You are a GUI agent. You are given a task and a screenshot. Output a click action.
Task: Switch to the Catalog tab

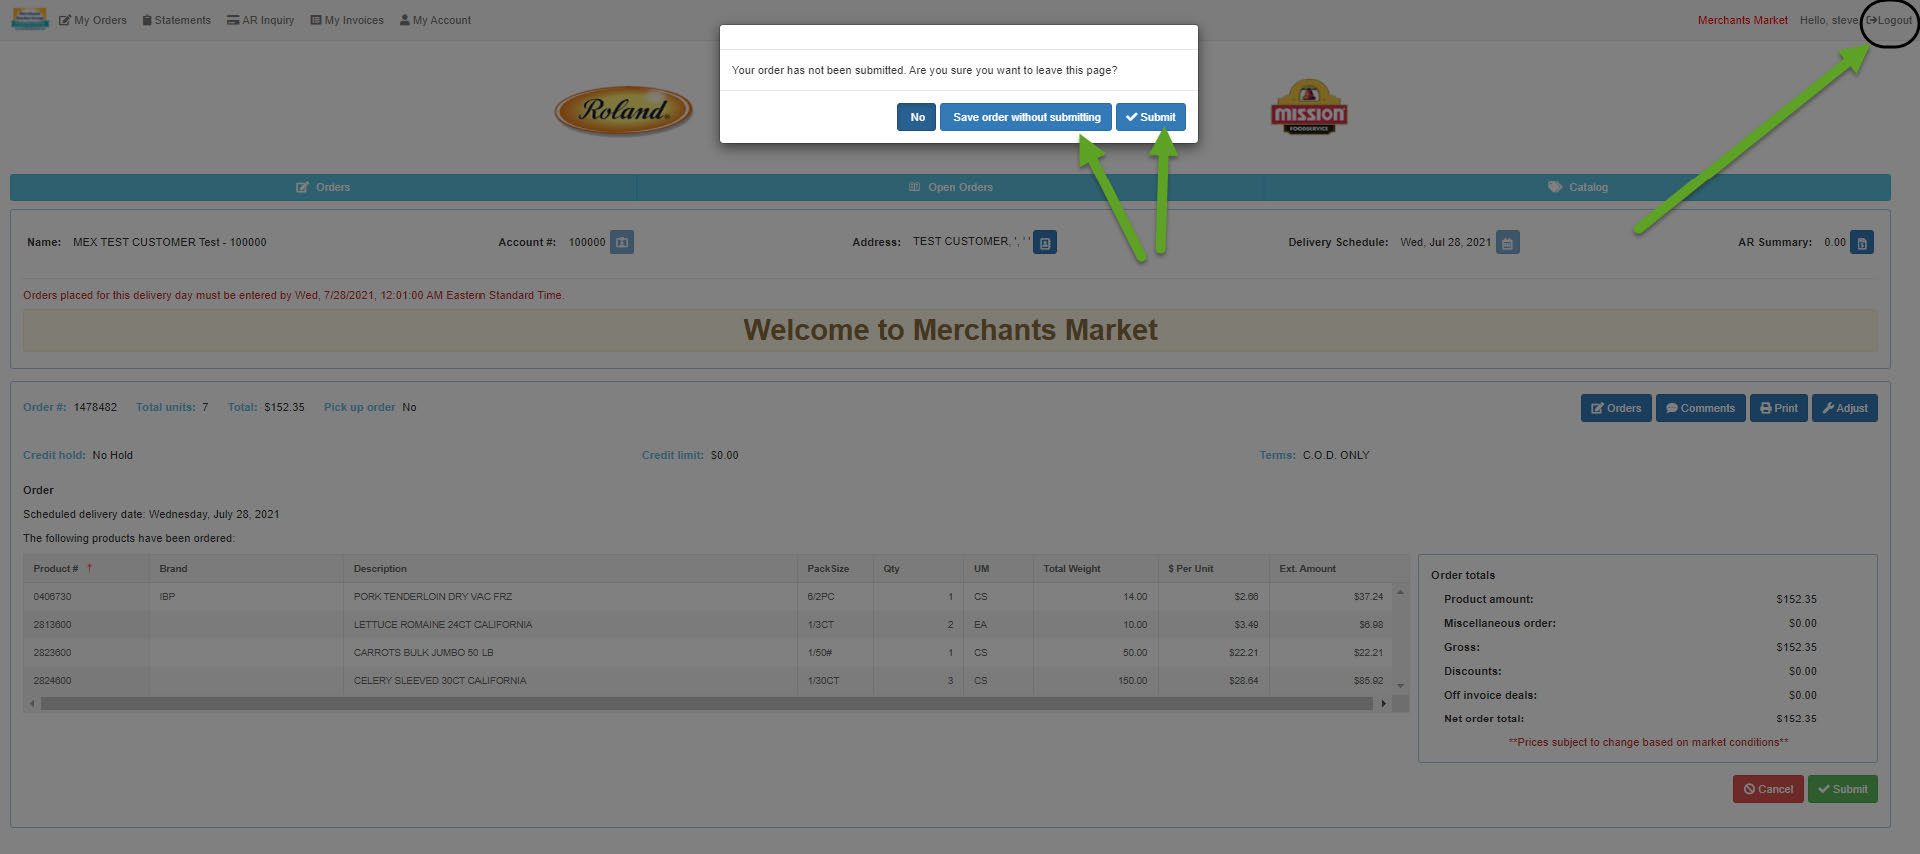(x=1577, y=187)
